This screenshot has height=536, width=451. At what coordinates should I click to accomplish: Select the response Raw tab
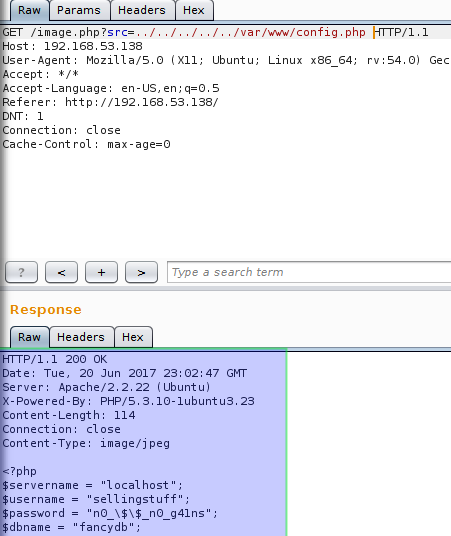pyautogui.click(x=30, y=337)
